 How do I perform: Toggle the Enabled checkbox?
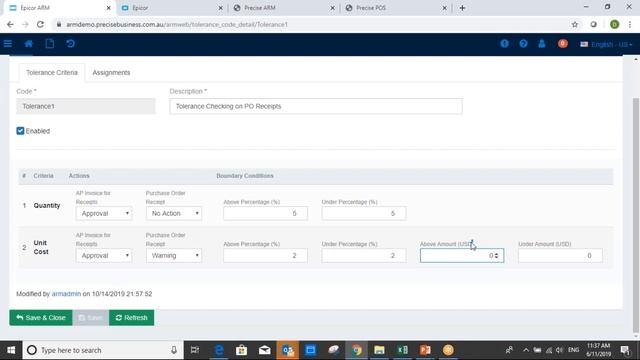(20, 131)
